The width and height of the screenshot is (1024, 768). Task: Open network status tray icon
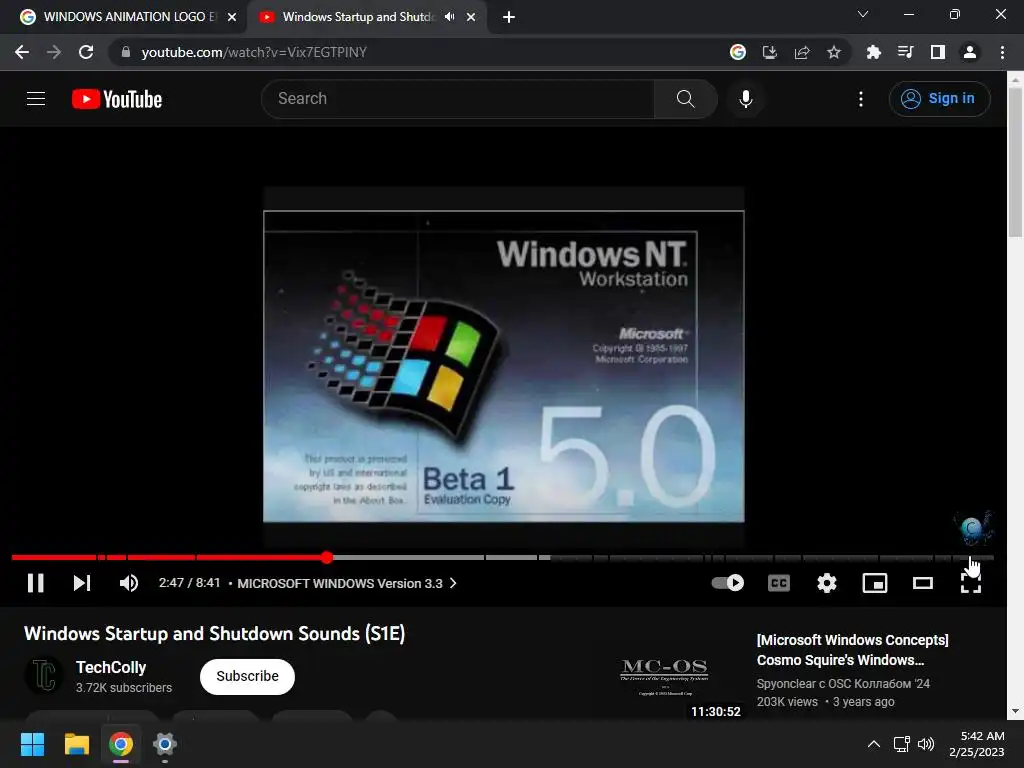coord(902,744)
